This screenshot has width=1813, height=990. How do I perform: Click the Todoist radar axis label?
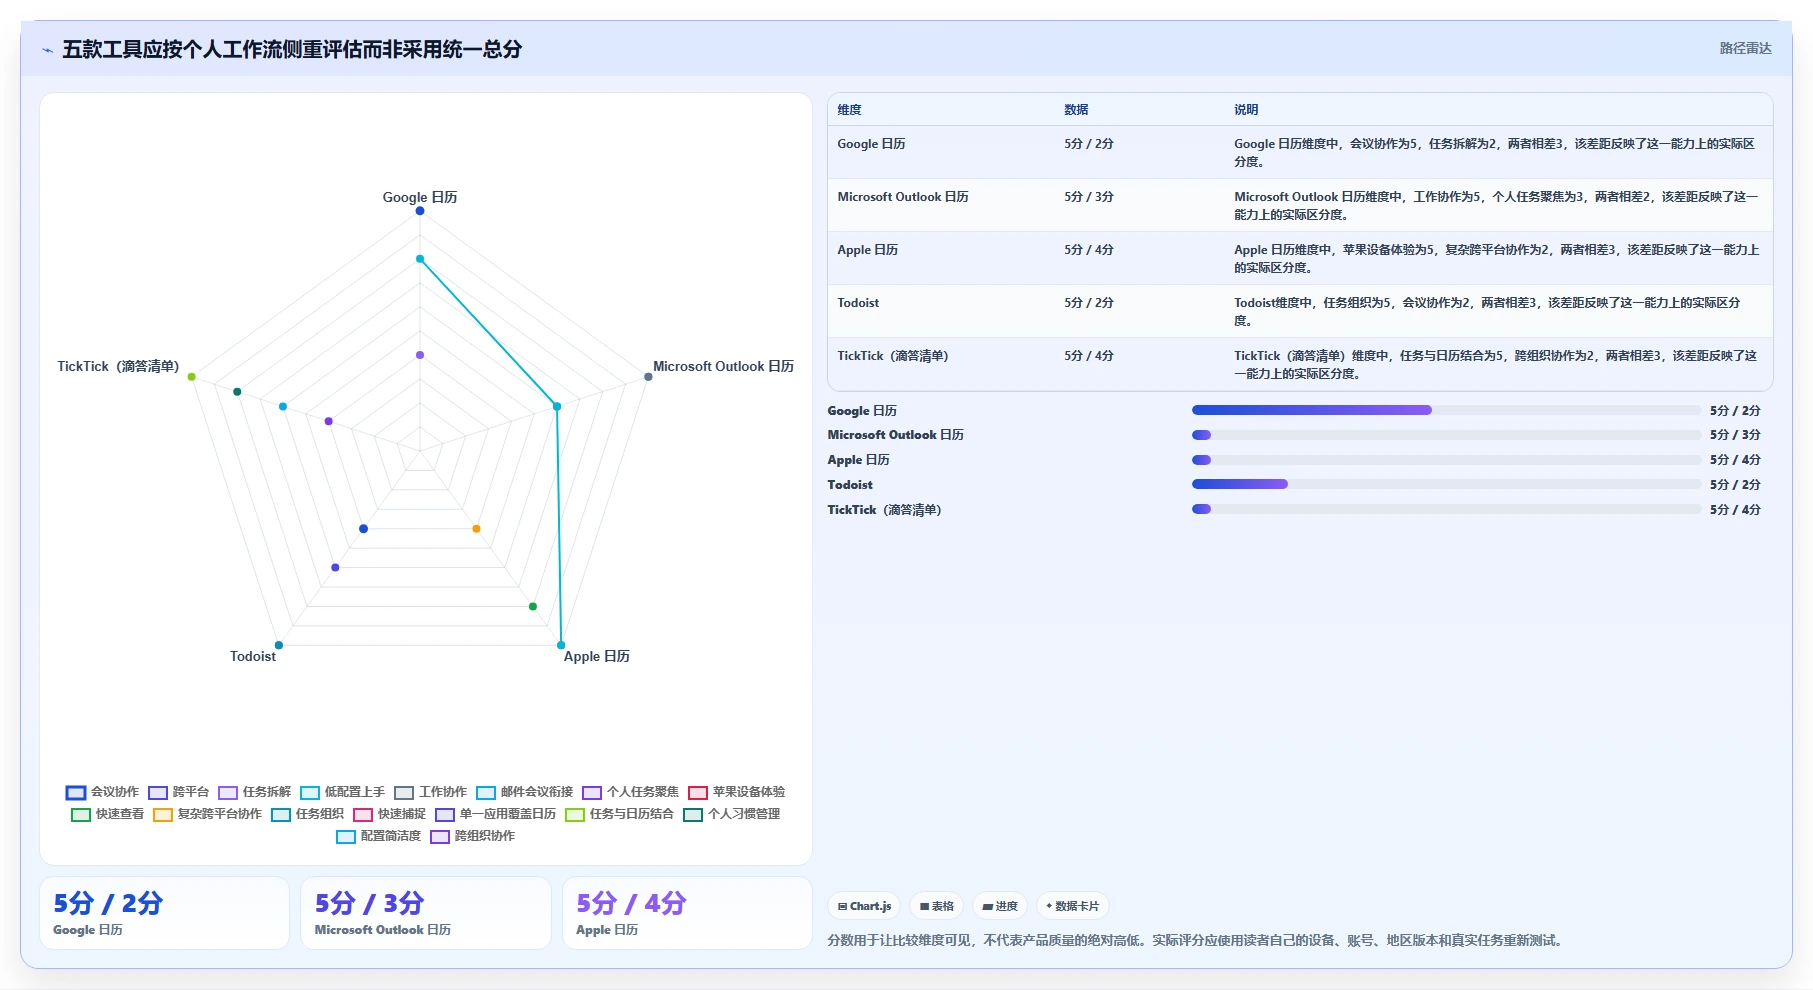point(253,656)
